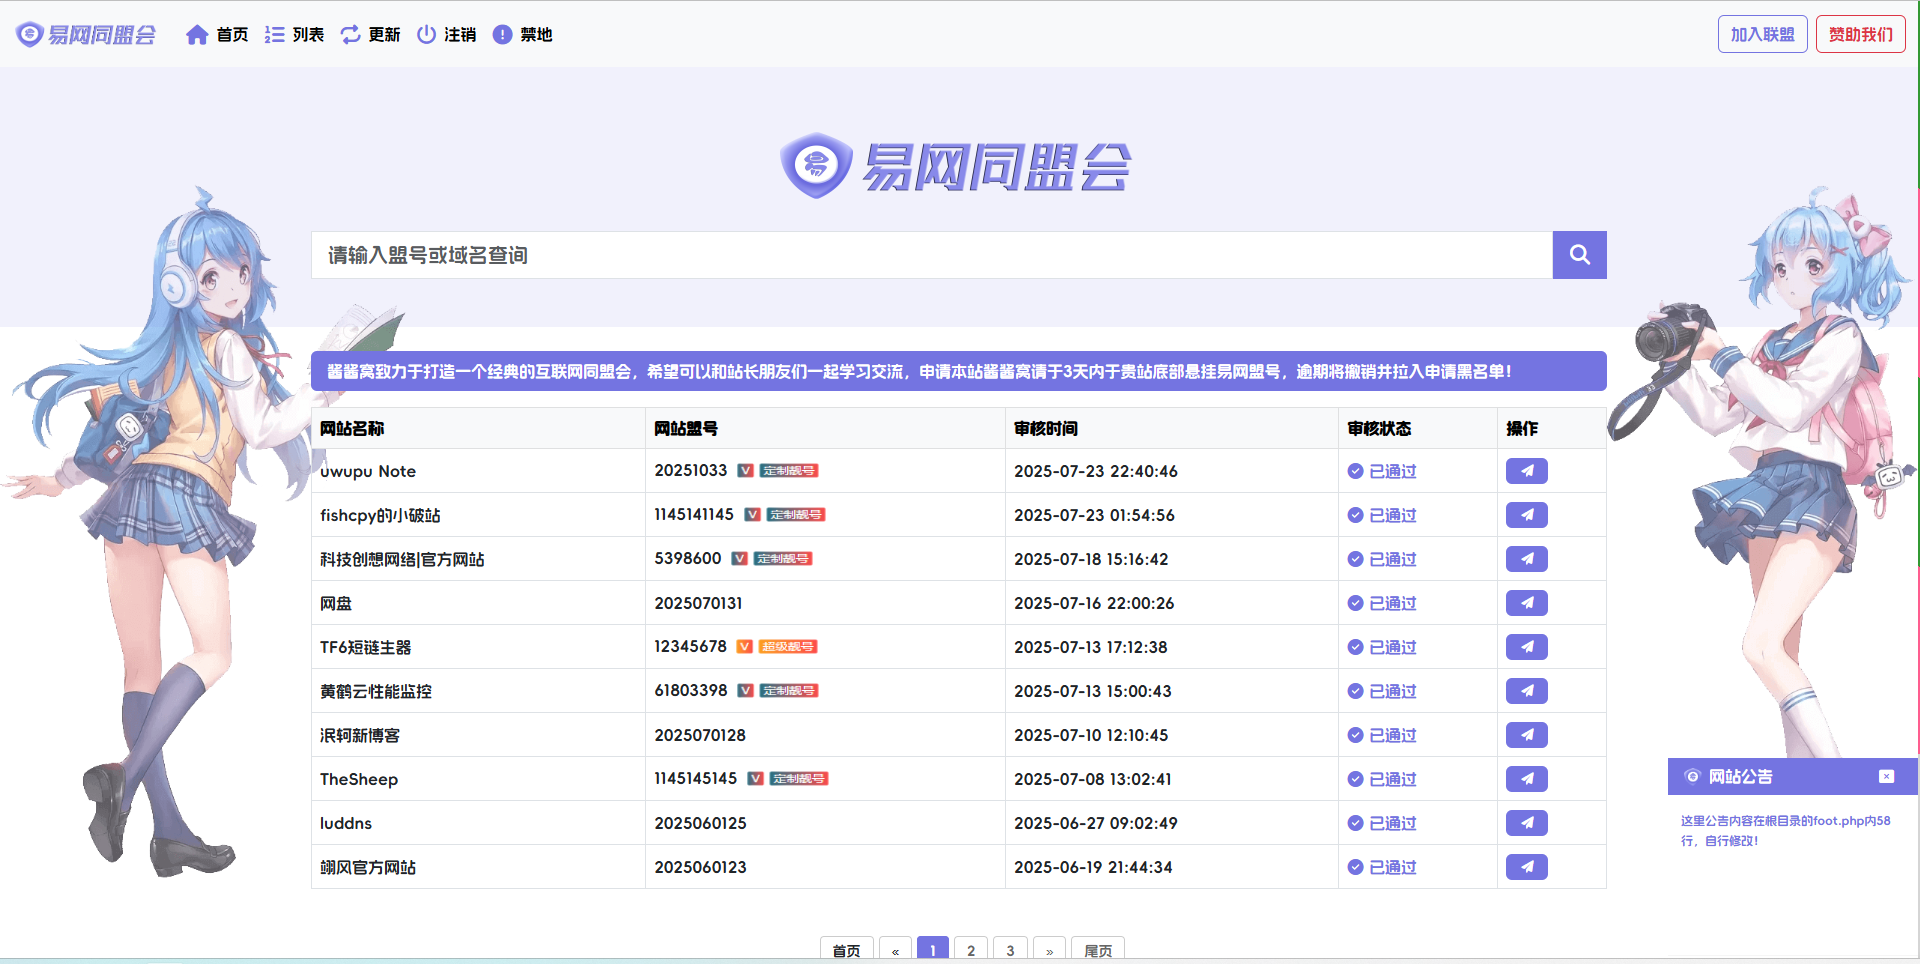
Task: Click the 易网同盟会 logo in top-left corner
Action: (87, 35)
